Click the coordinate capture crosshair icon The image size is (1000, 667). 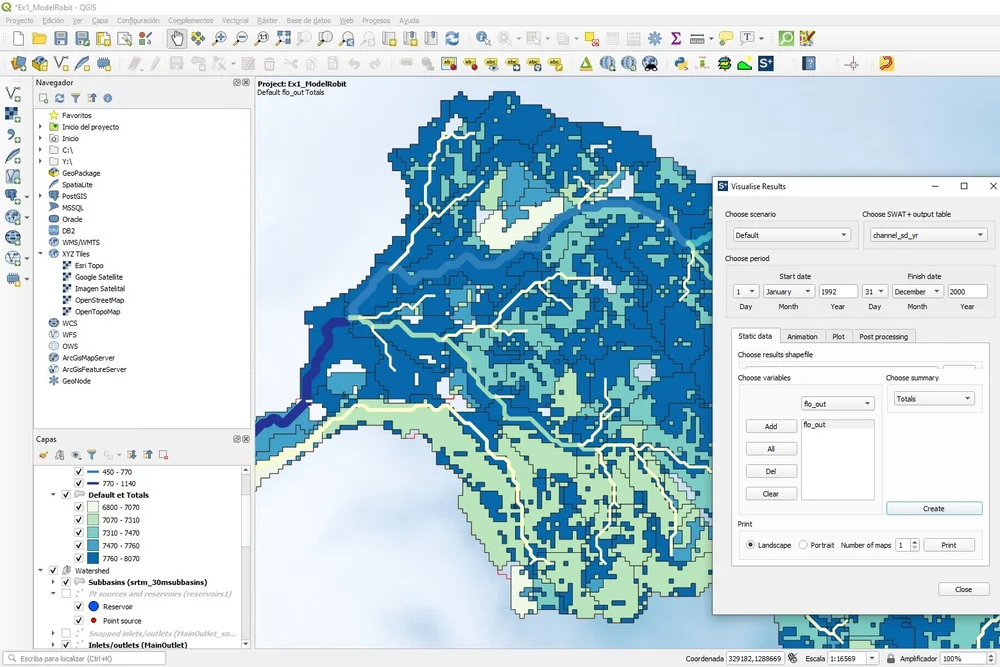(851, 64)
